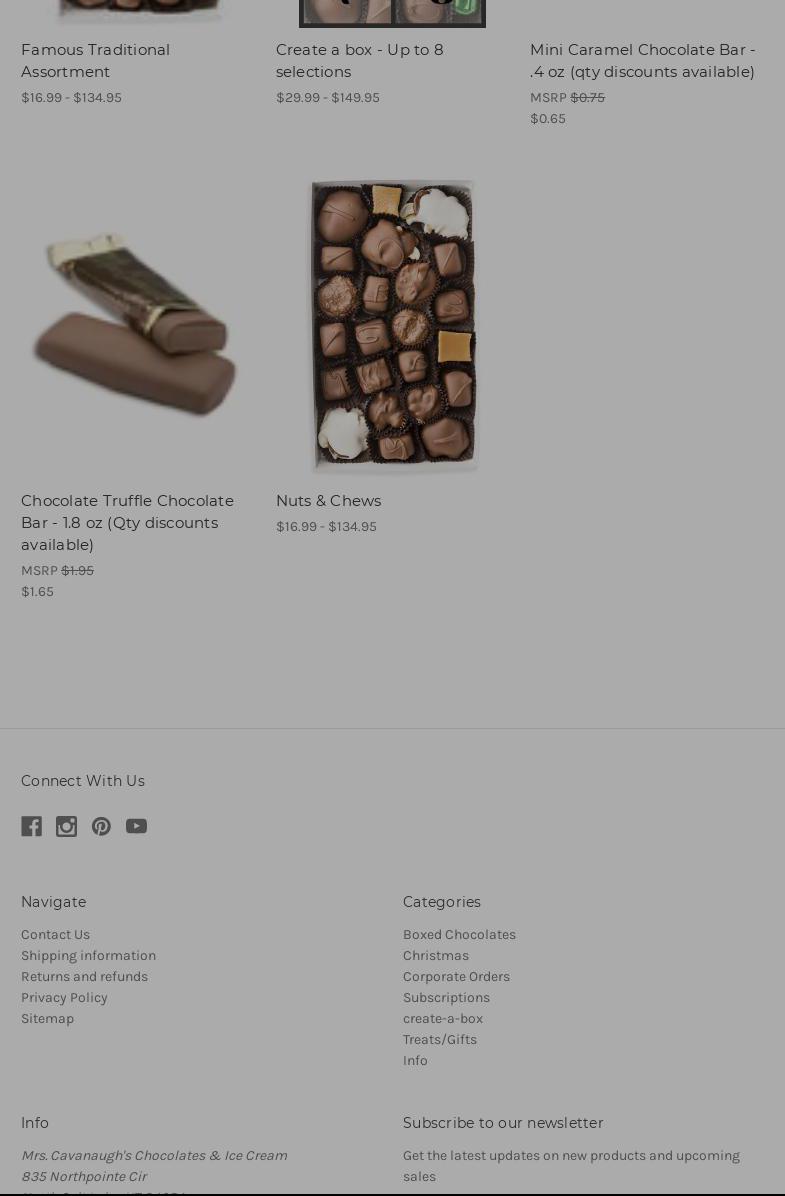785x1196 pixels.
Task: Go to Contact Us page
Action: coord(56,934)
